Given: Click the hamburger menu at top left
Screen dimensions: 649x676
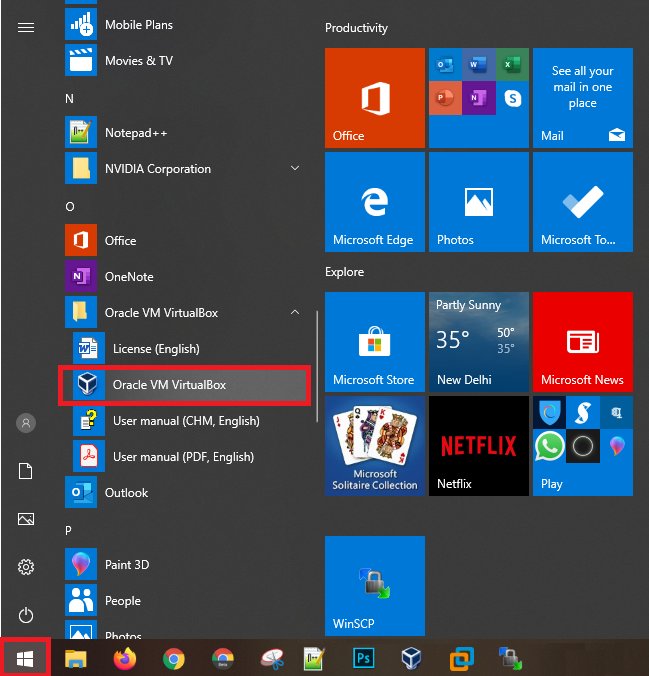Looking at the screenshot, I should [26, 28].
